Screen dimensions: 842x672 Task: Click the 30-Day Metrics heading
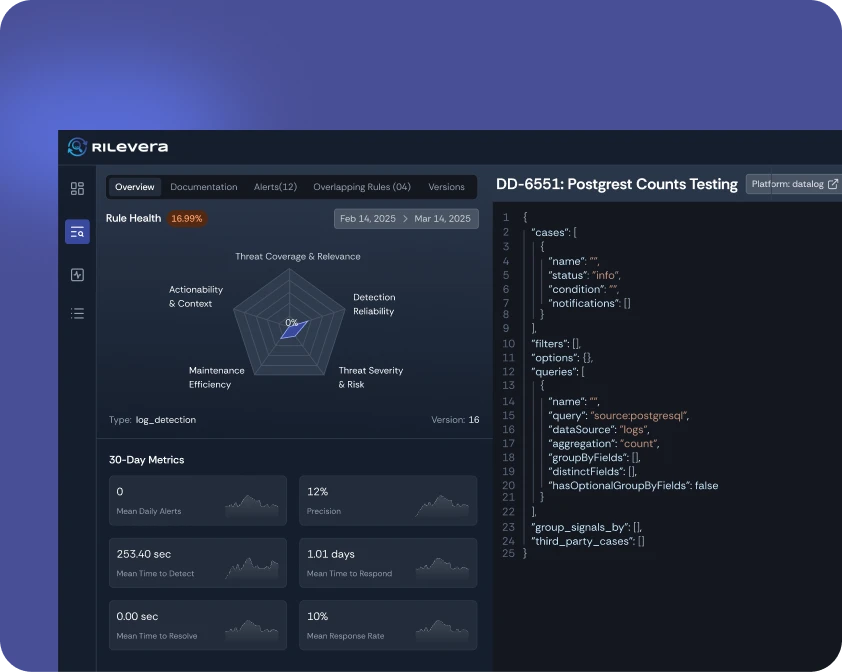(x=147, y=460)
